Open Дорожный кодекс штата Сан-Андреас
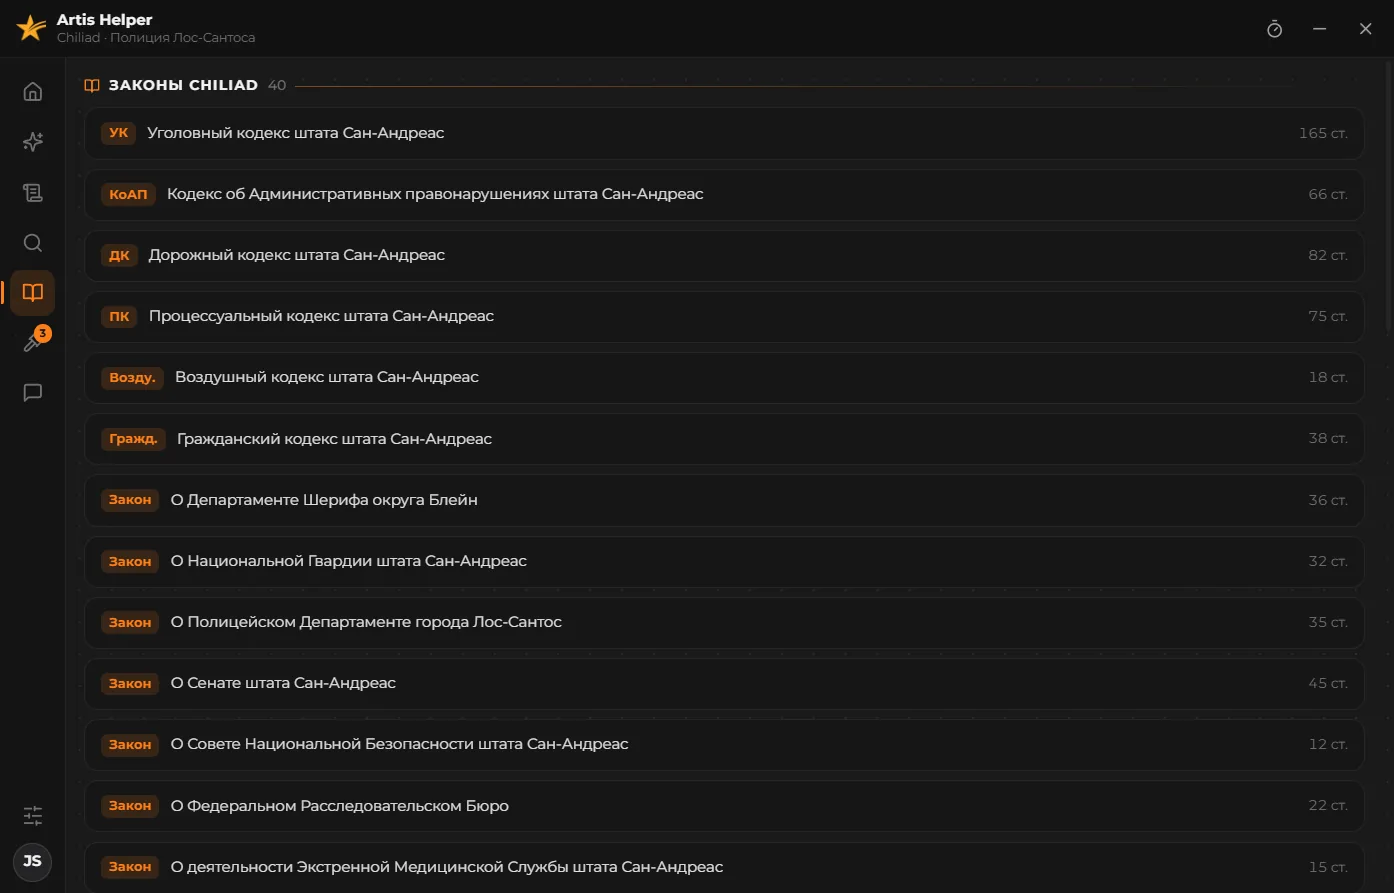Viewport: 1394px width, 893px height. (x=724, y=255)
